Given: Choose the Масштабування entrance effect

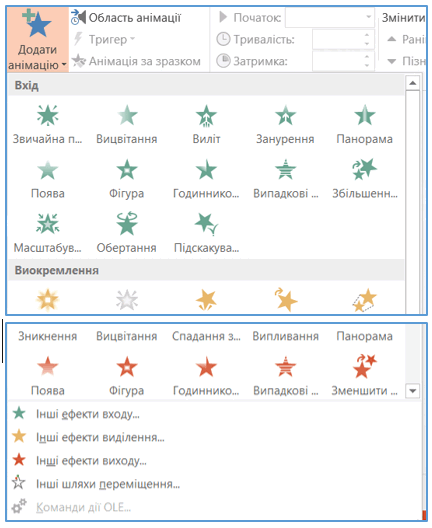Looking at the screenshot, I should pyautogui.click(x=47, y=232).
